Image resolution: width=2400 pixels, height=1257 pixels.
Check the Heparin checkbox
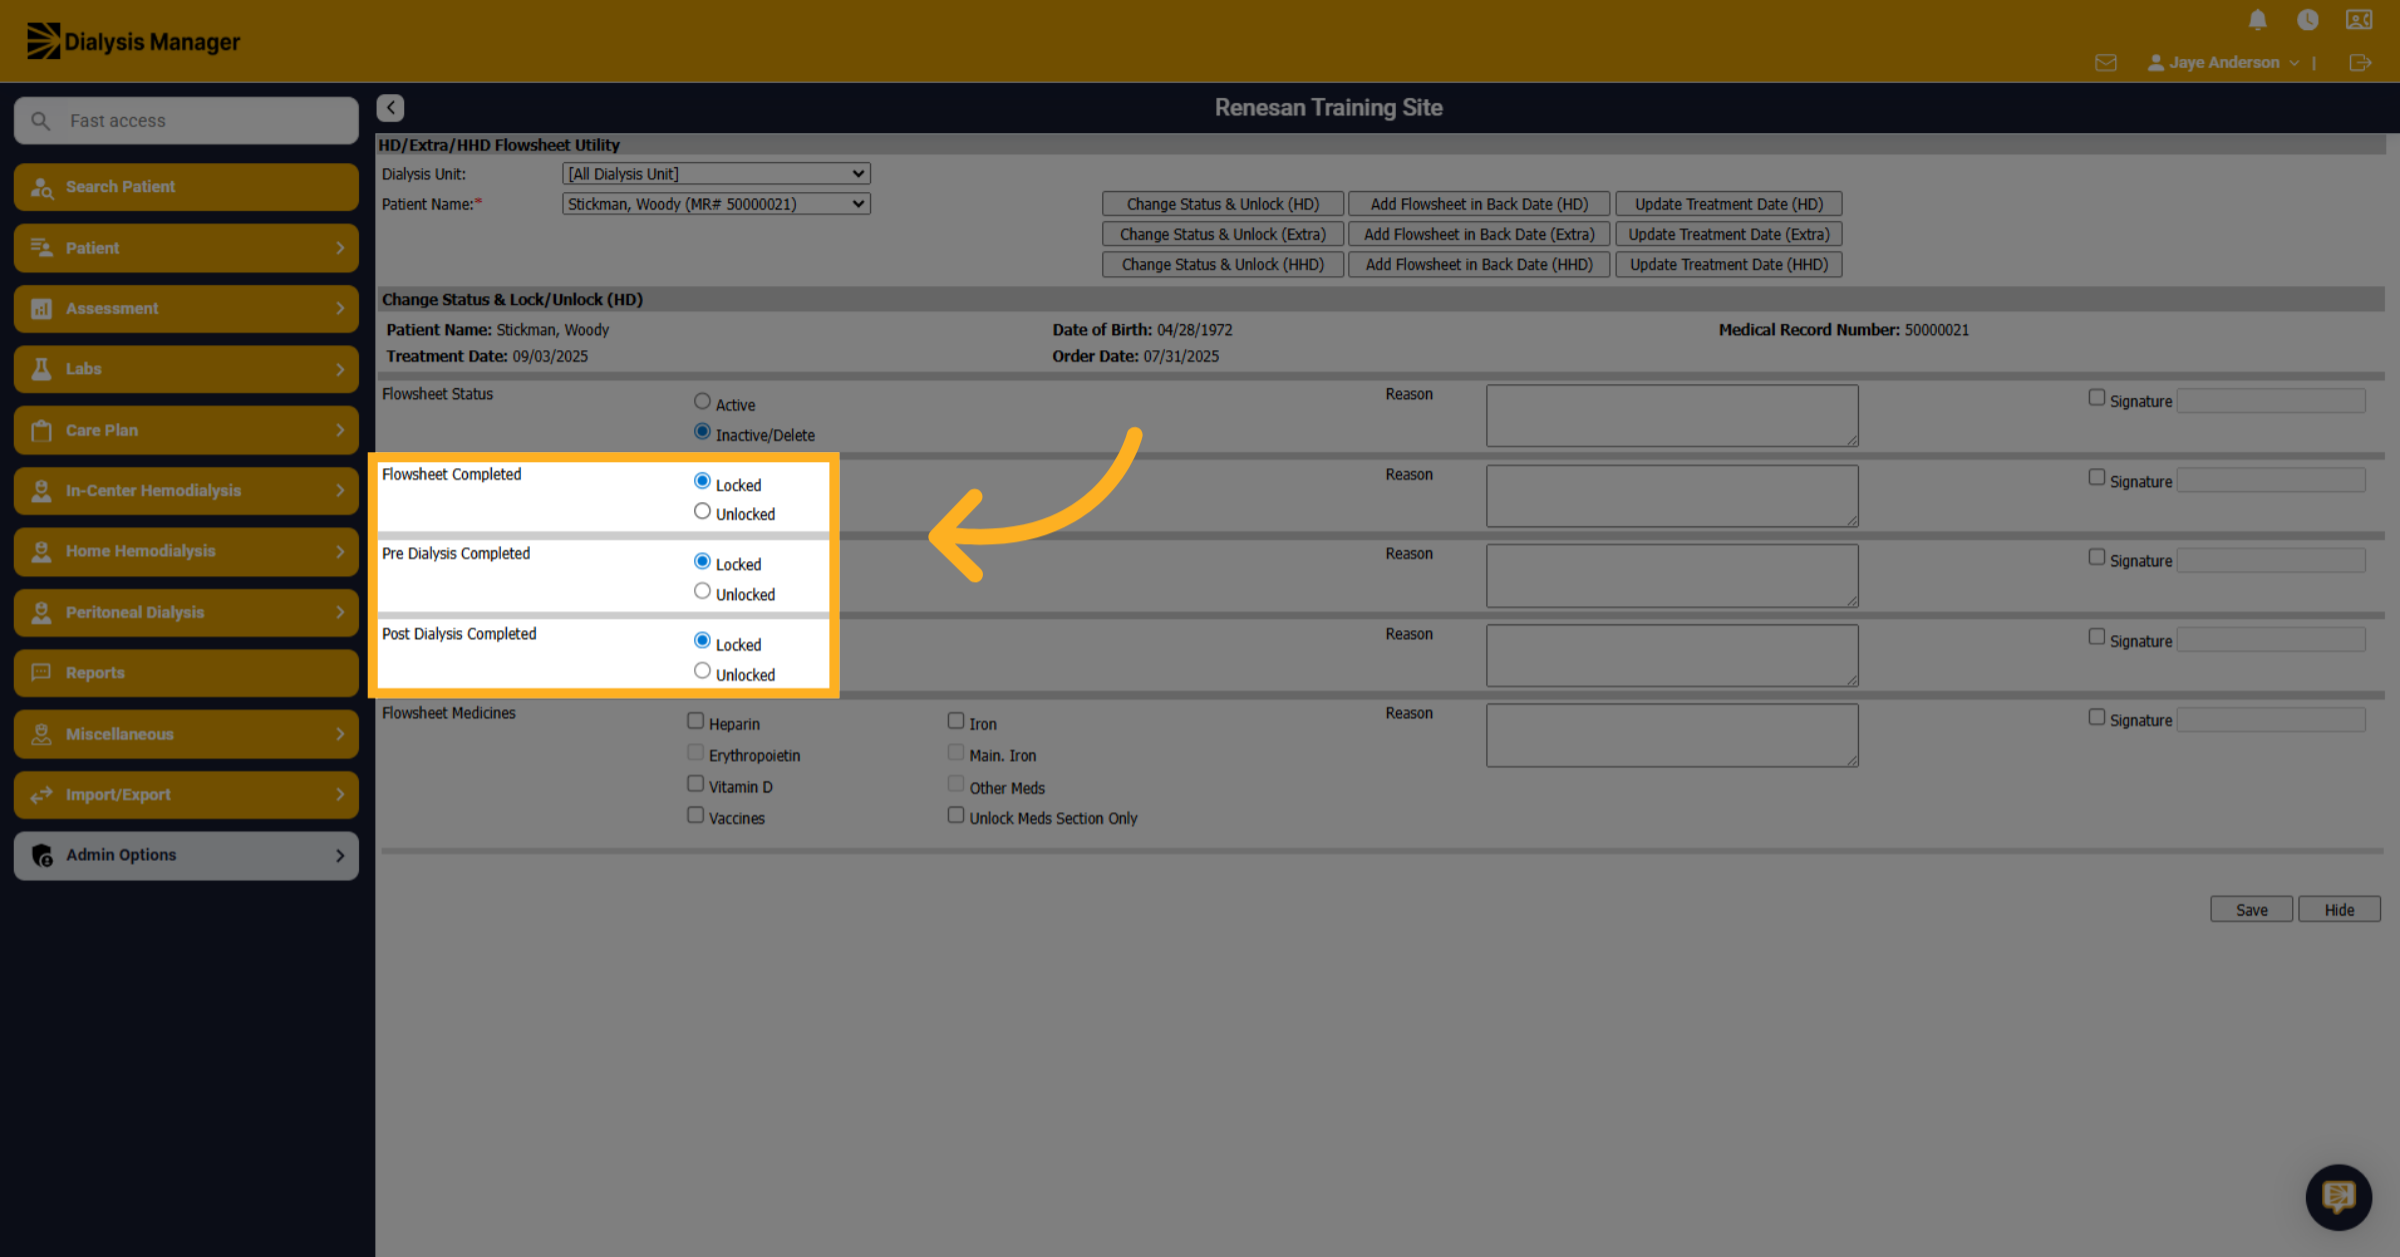[695, 721]
